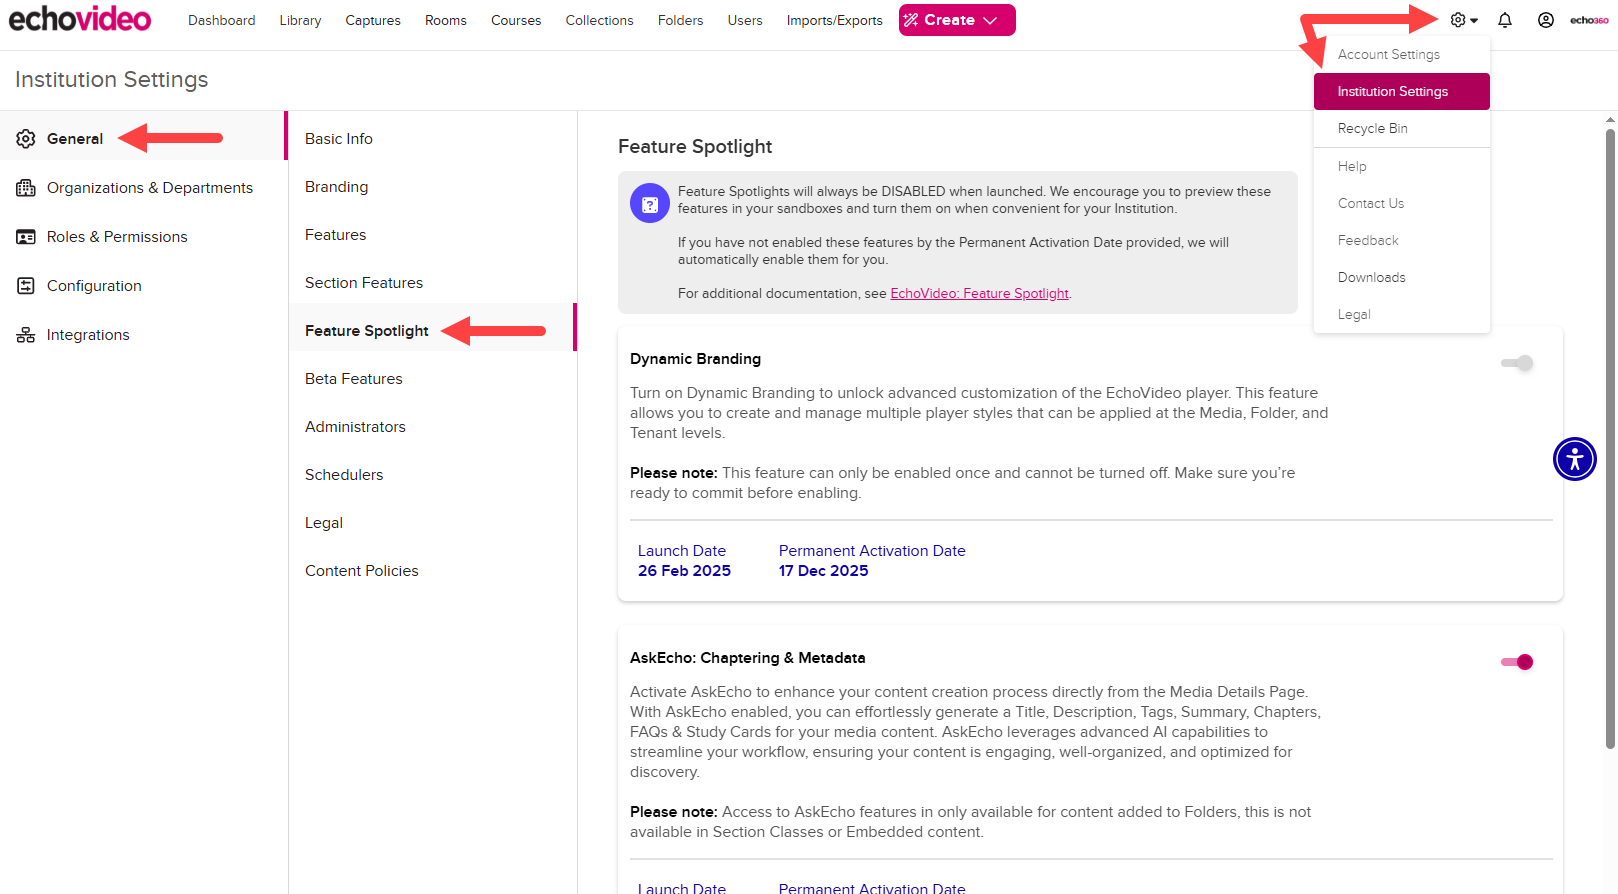
Task: Click the General gear icon in sidebar
Action: [26, 139]
